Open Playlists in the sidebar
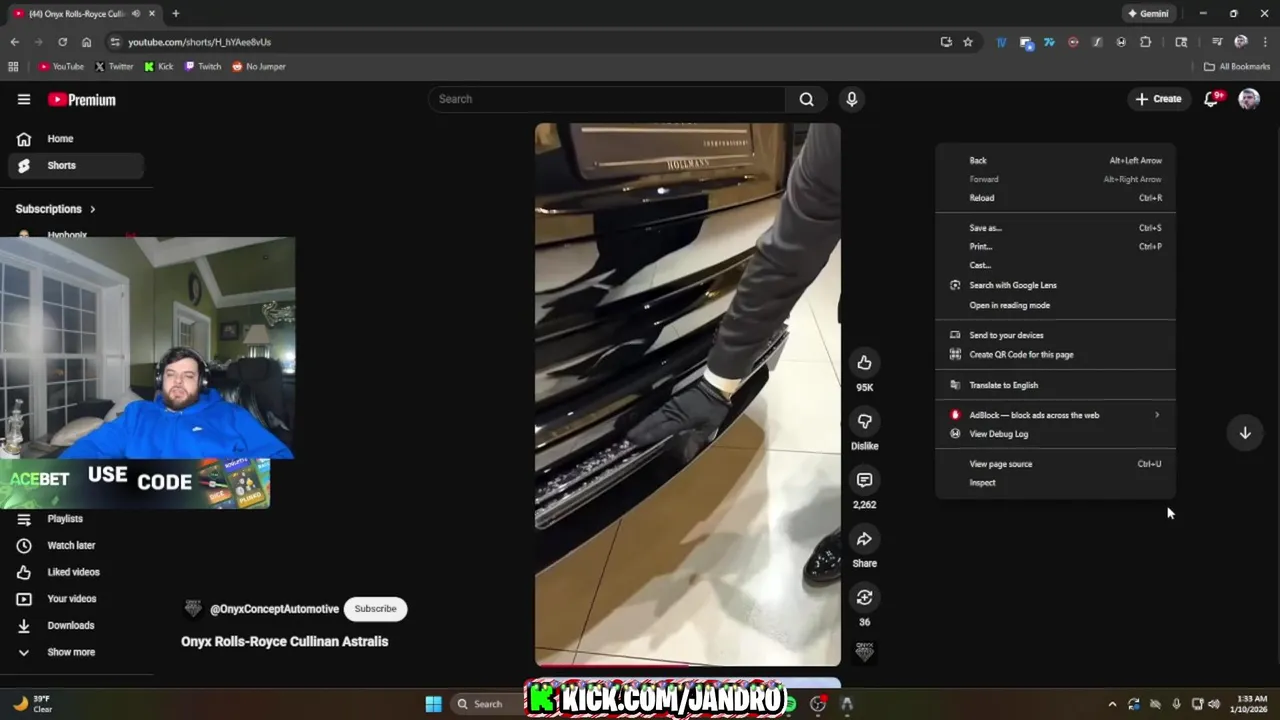 76,519
